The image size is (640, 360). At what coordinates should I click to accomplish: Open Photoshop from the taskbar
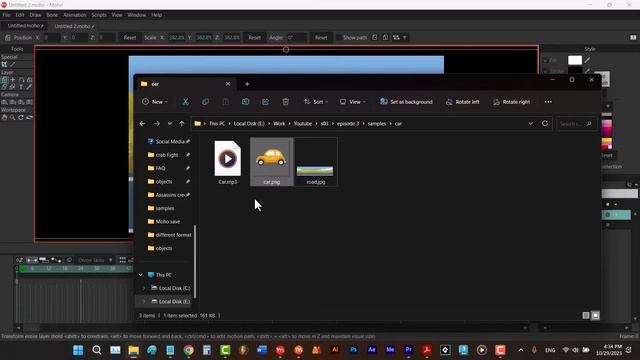353,350
